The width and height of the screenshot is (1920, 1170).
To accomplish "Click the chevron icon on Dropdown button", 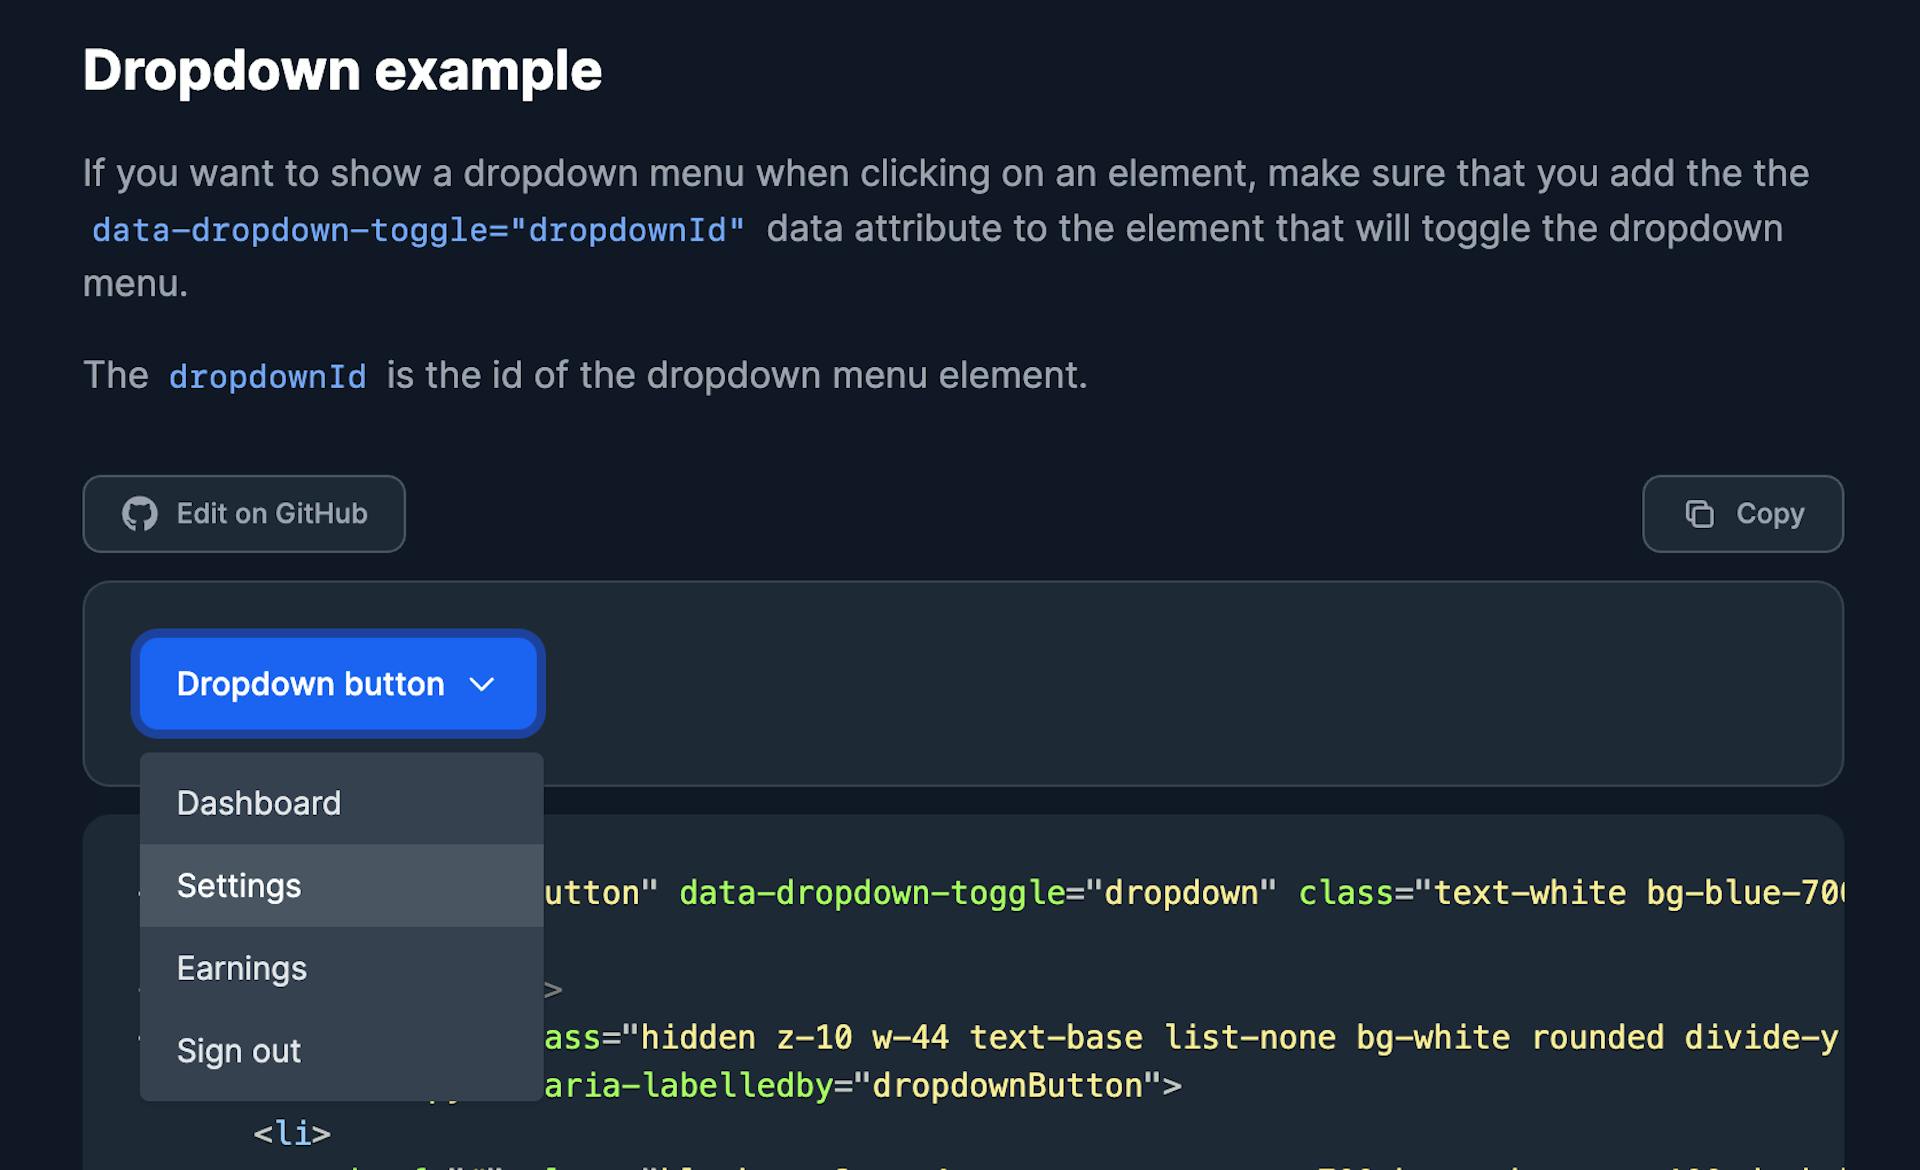I will point(482,684).
